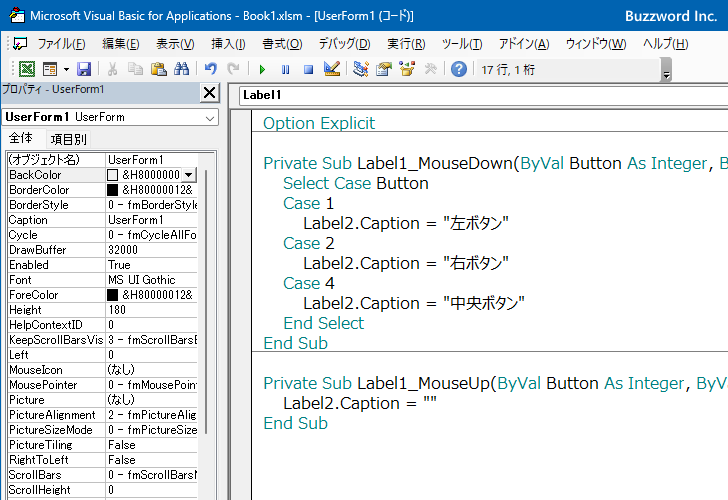Open the ウィンドウ(W) menu

pyautogui.click(x=596, y=44)
